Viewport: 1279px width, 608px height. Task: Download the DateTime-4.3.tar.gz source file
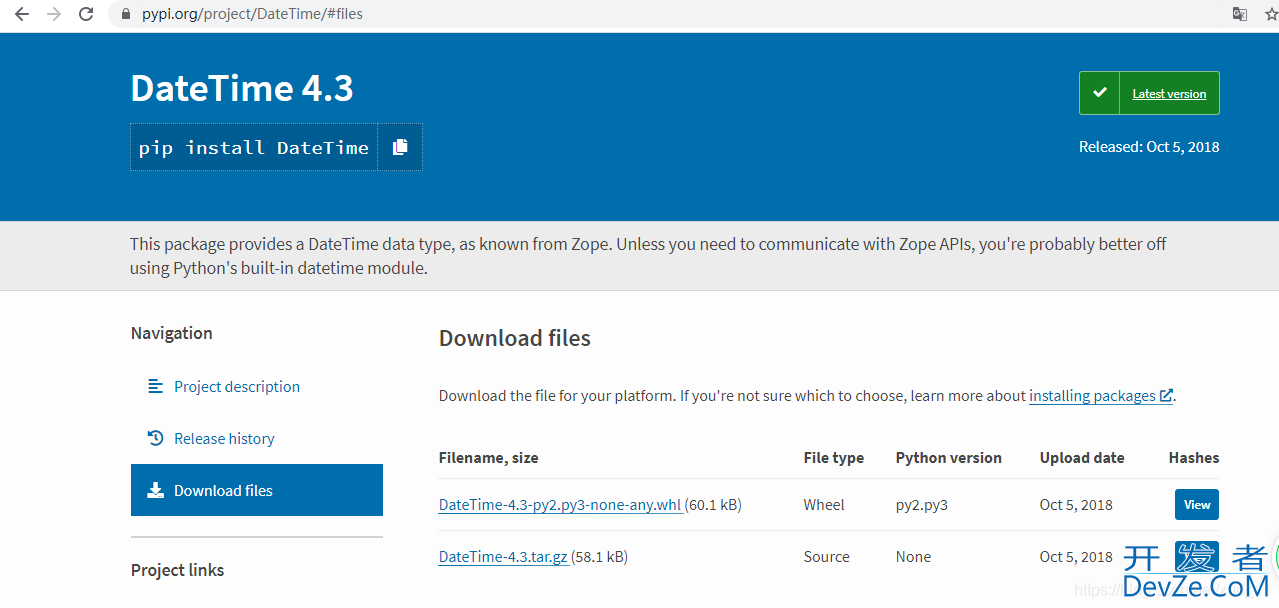[x=503, y=557]
